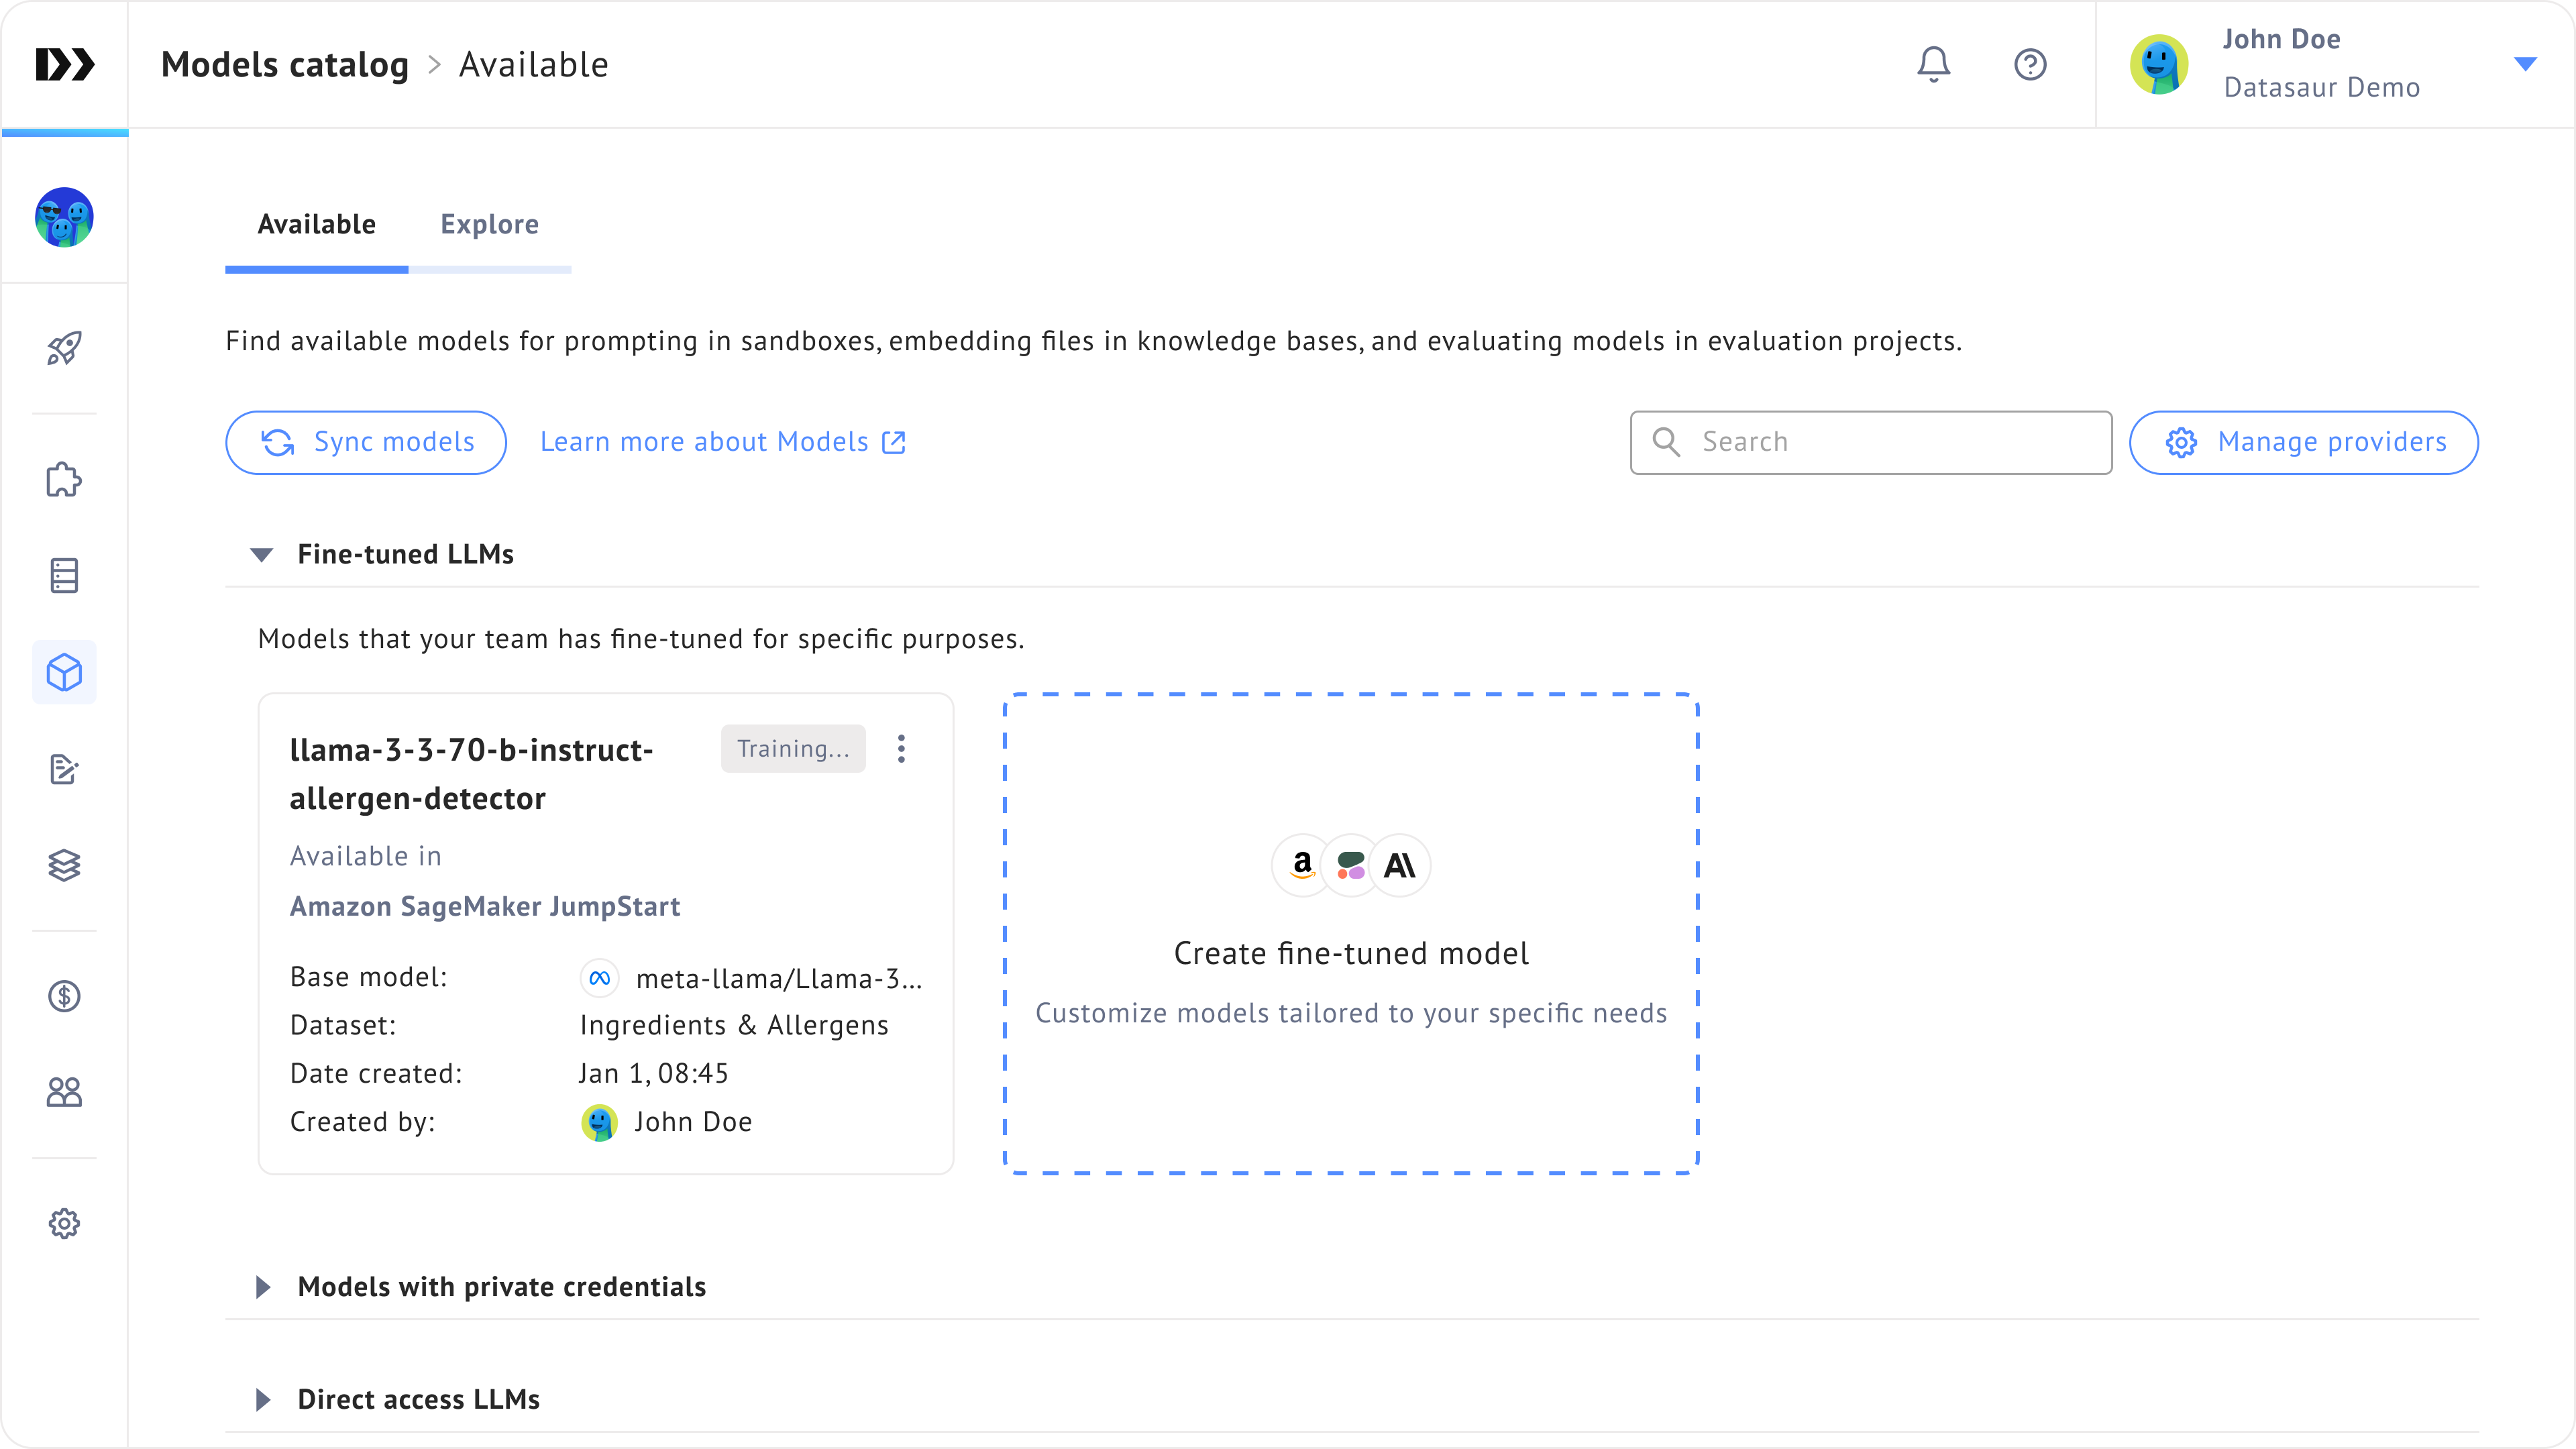Open the dollar sign billing icon

64,996
